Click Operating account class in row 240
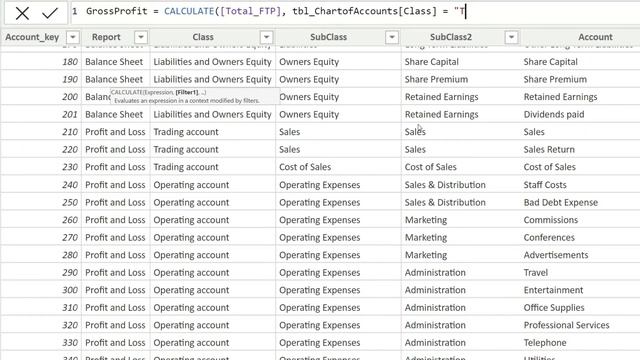 point(191,185)
